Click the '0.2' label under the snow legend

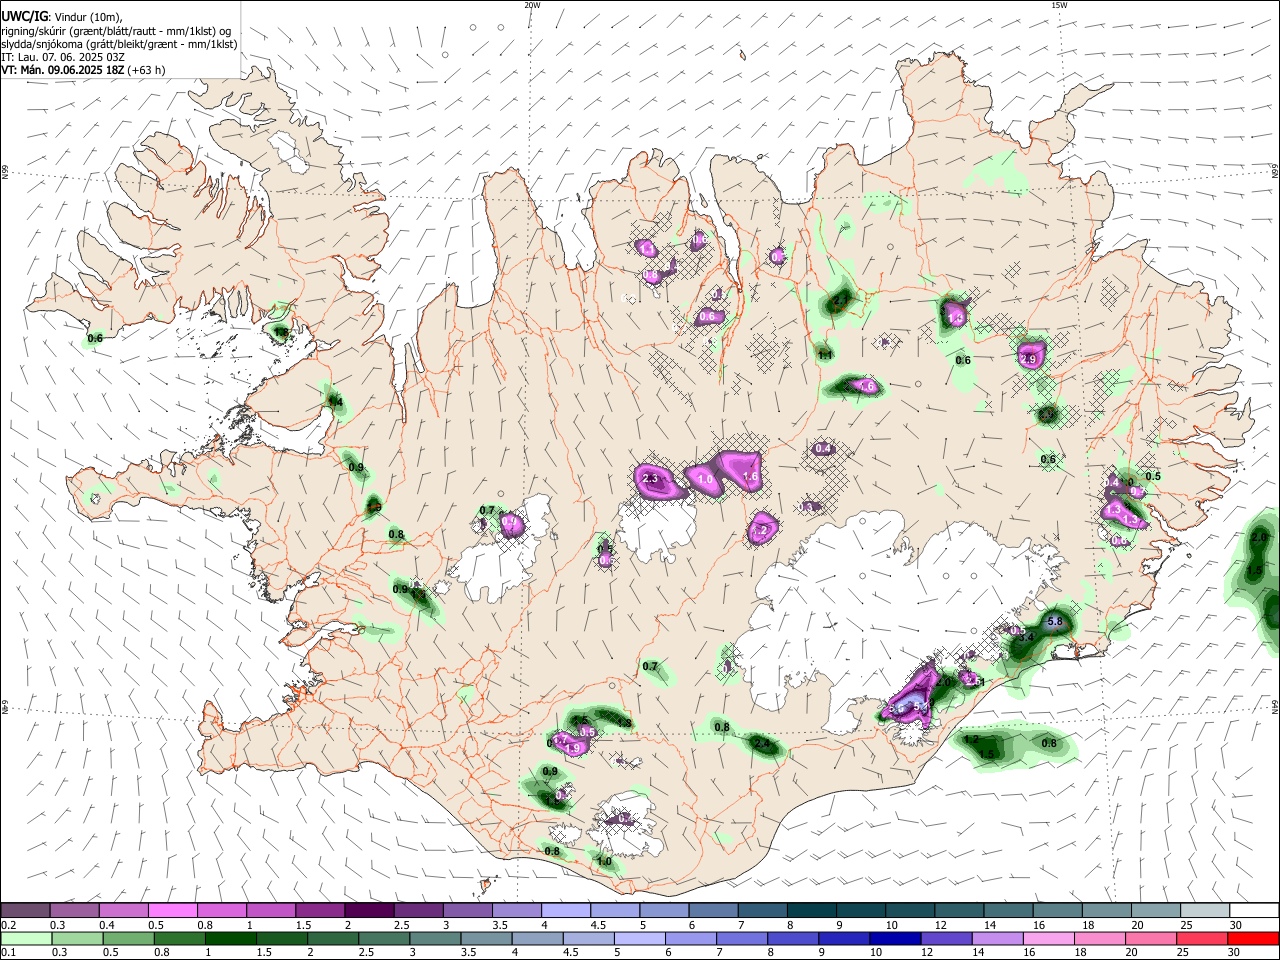click(x=9, y=924)
